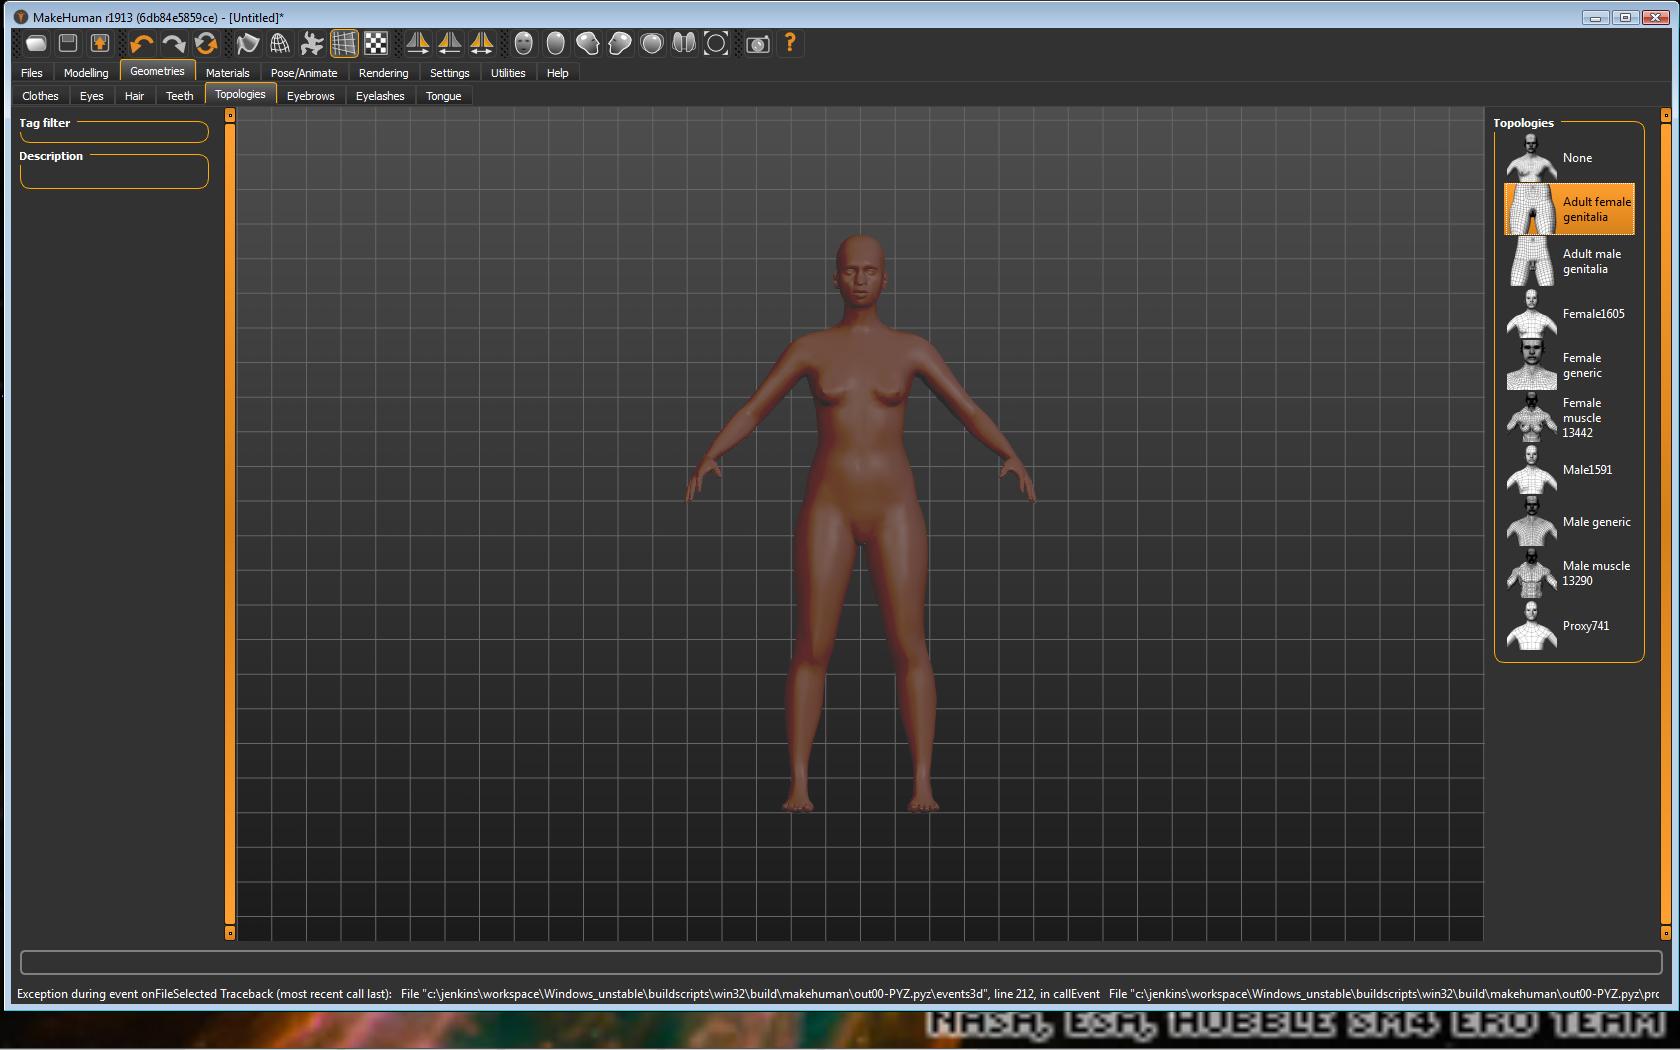The height and width of the screenshot is (1050, 1680).
Task: Open the Rendering tab
Action: [x=384, y=73]
